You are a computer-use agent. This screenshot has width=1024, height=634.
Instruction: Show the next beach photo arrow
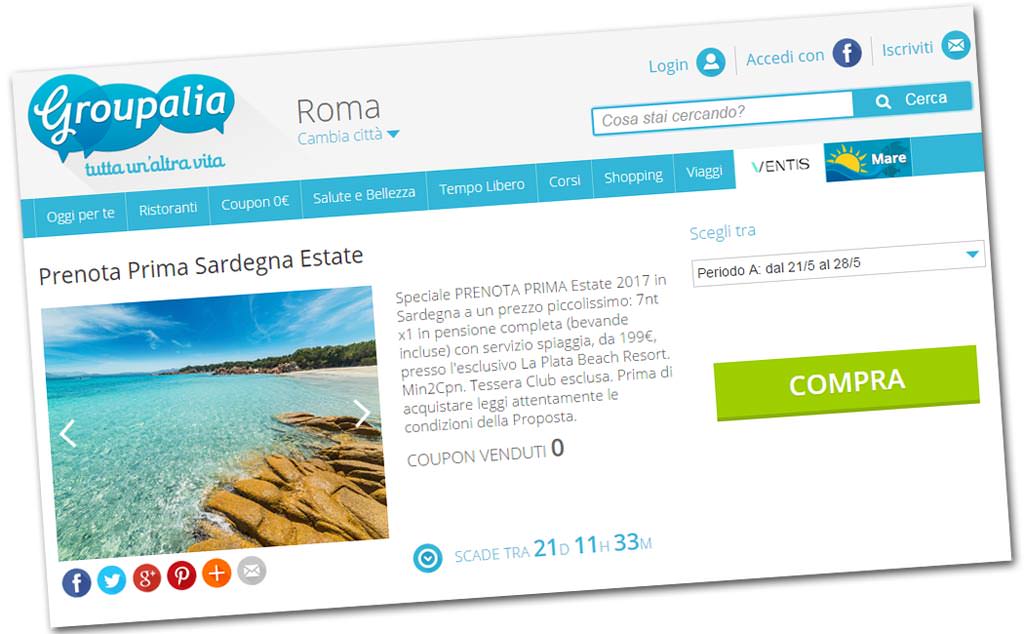[x=362, y=413]
